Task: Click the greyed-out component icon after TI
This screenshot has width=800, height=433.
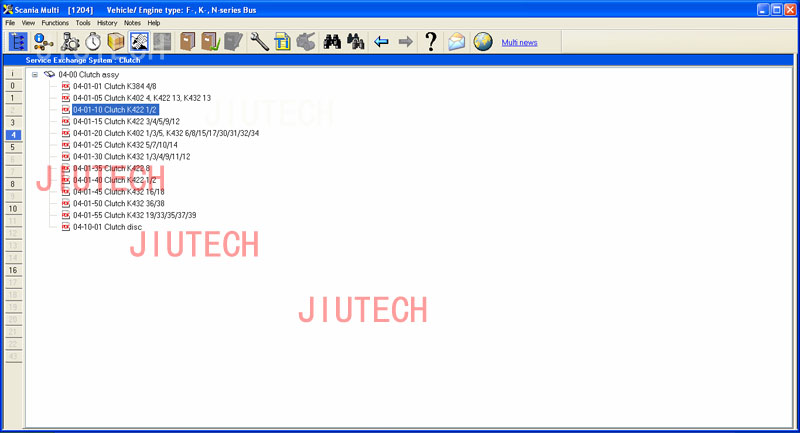Action: [306, 42]
